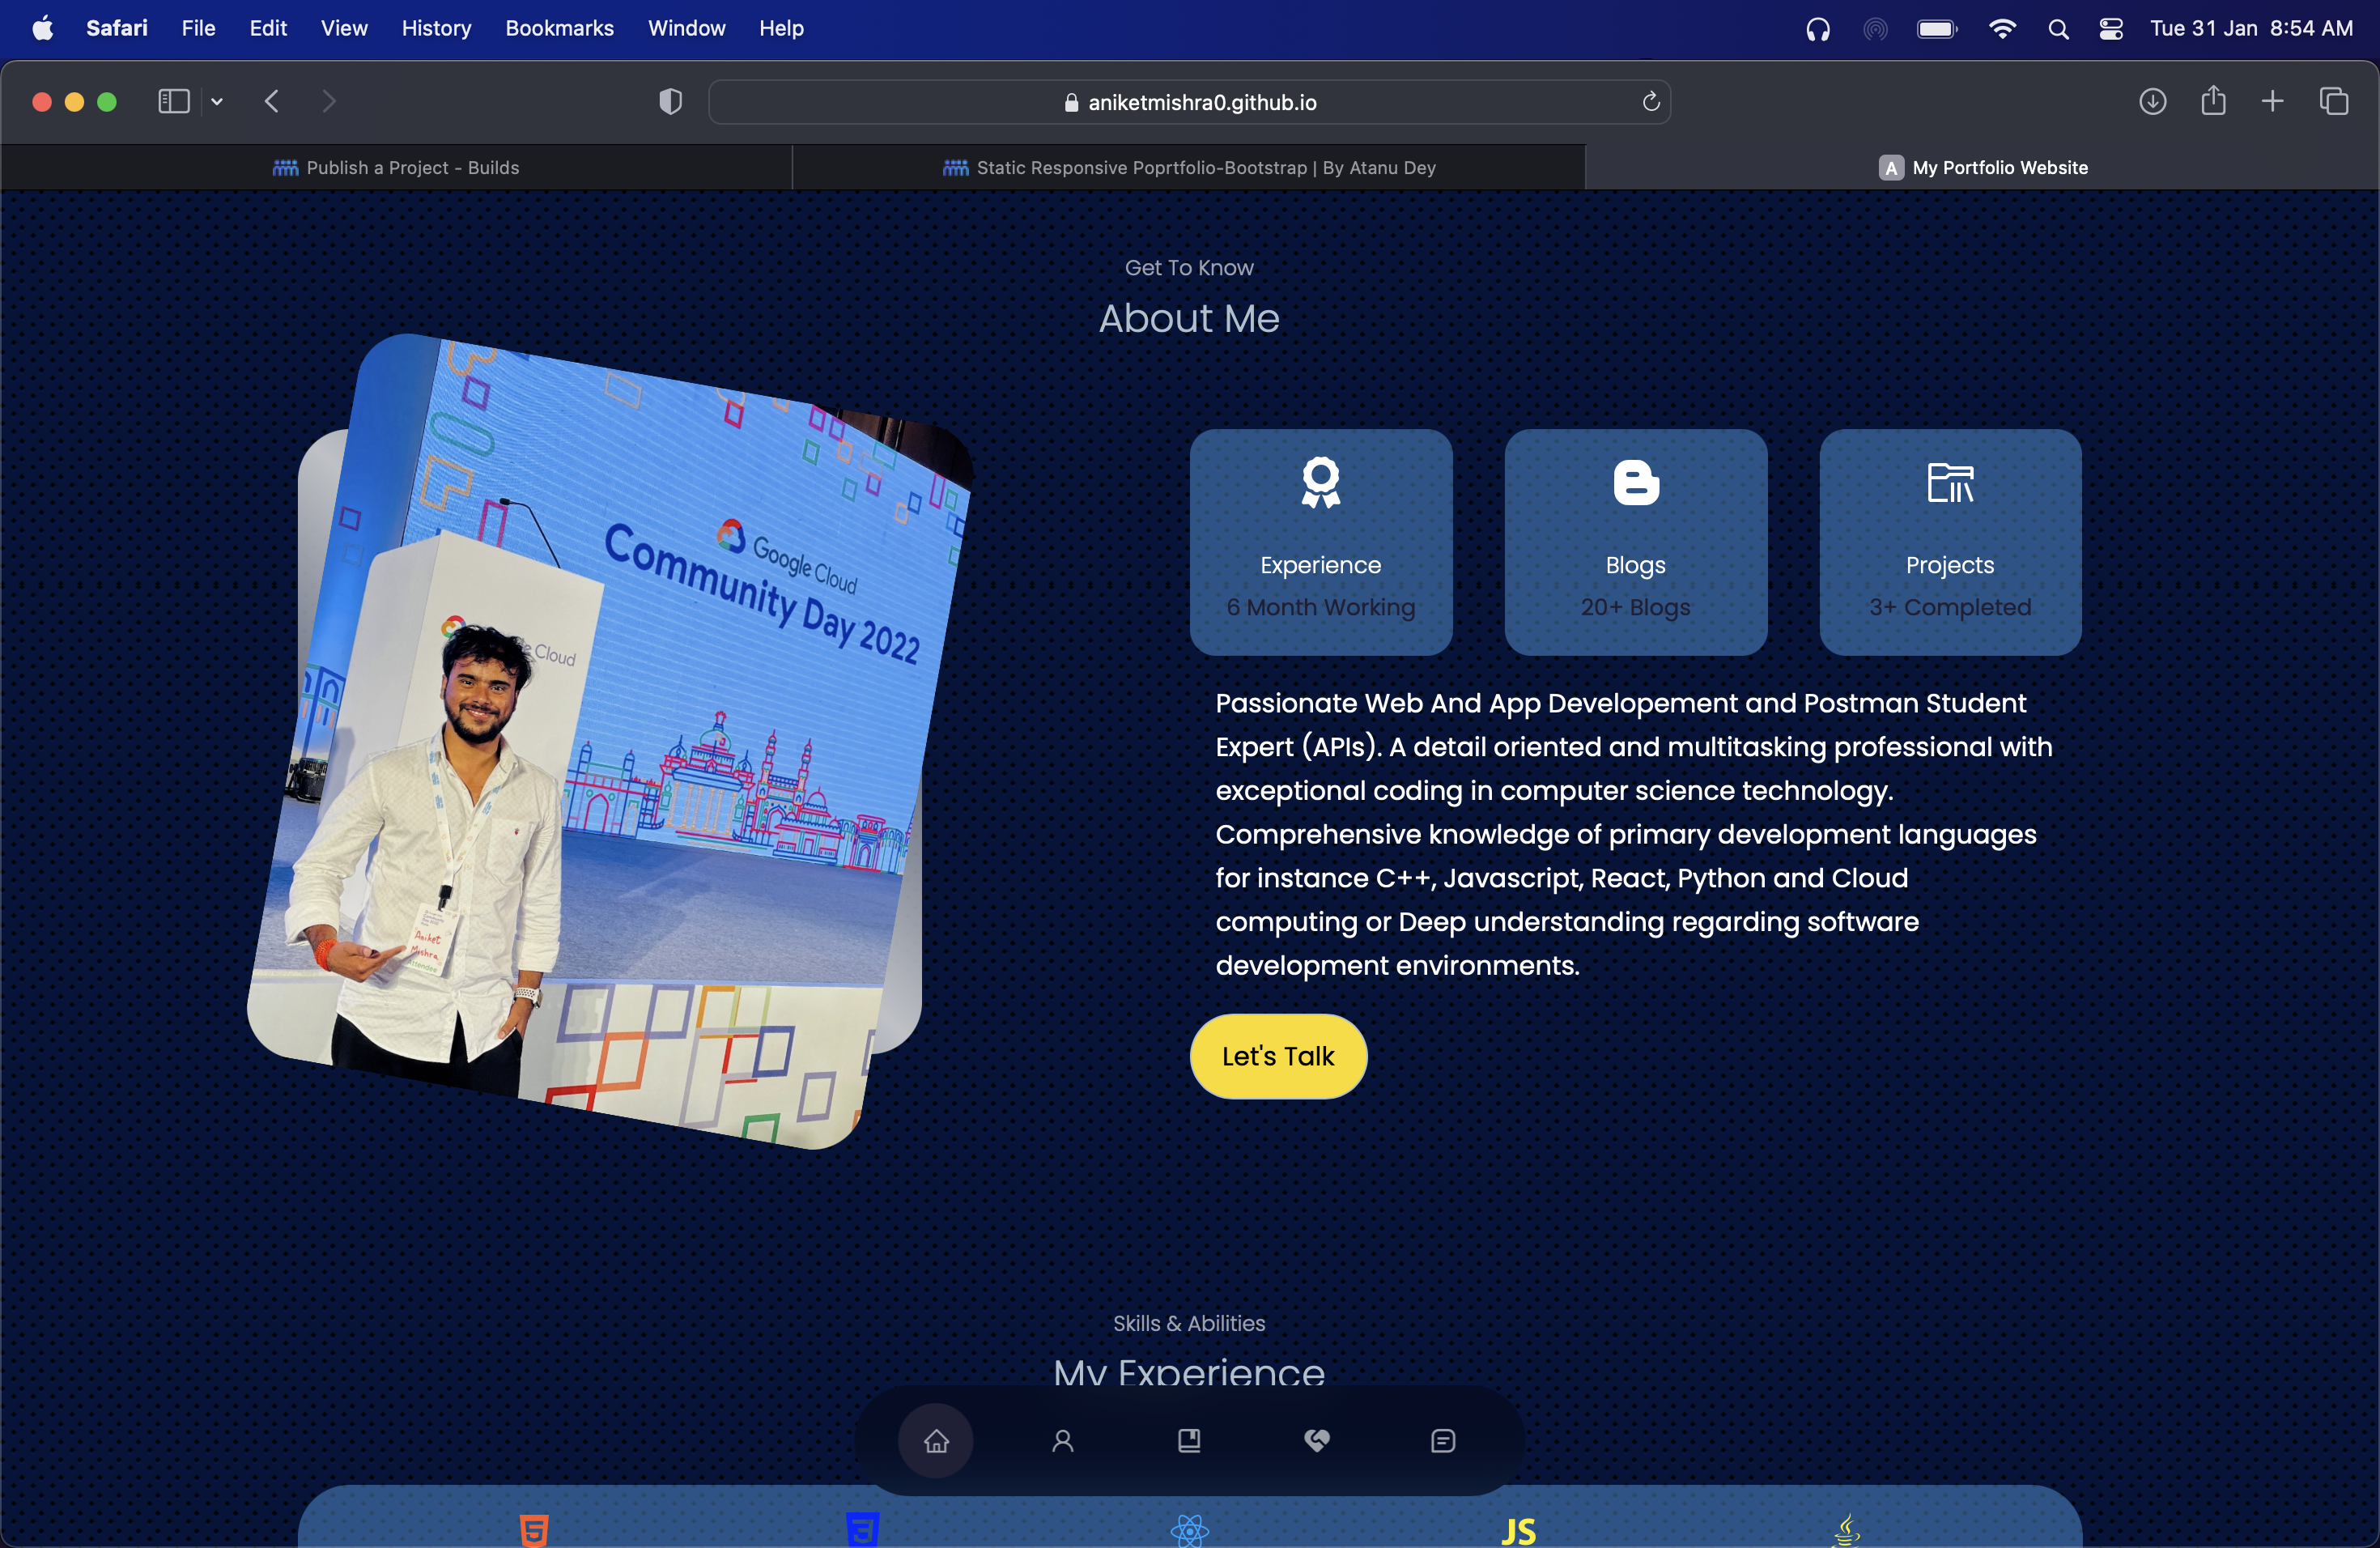2380x1548 pixels.
Task: Open Wi-Fi status menu
Action: [x=2002, y=29]
